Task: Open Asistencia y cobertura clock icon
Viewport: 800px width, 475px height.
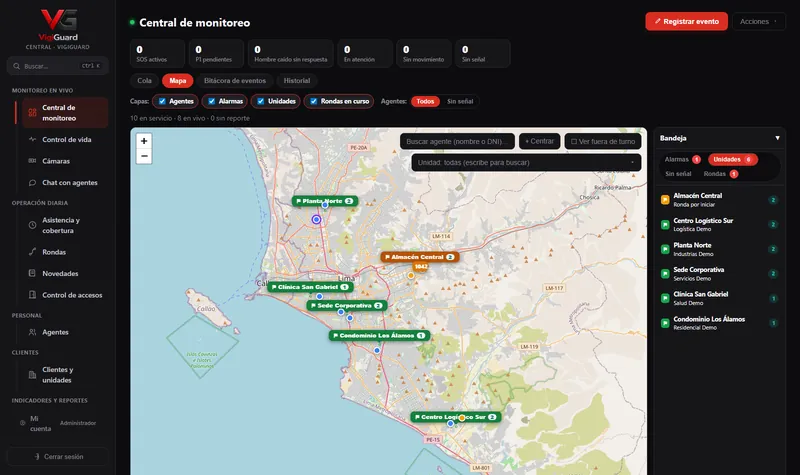Action: 32,225
